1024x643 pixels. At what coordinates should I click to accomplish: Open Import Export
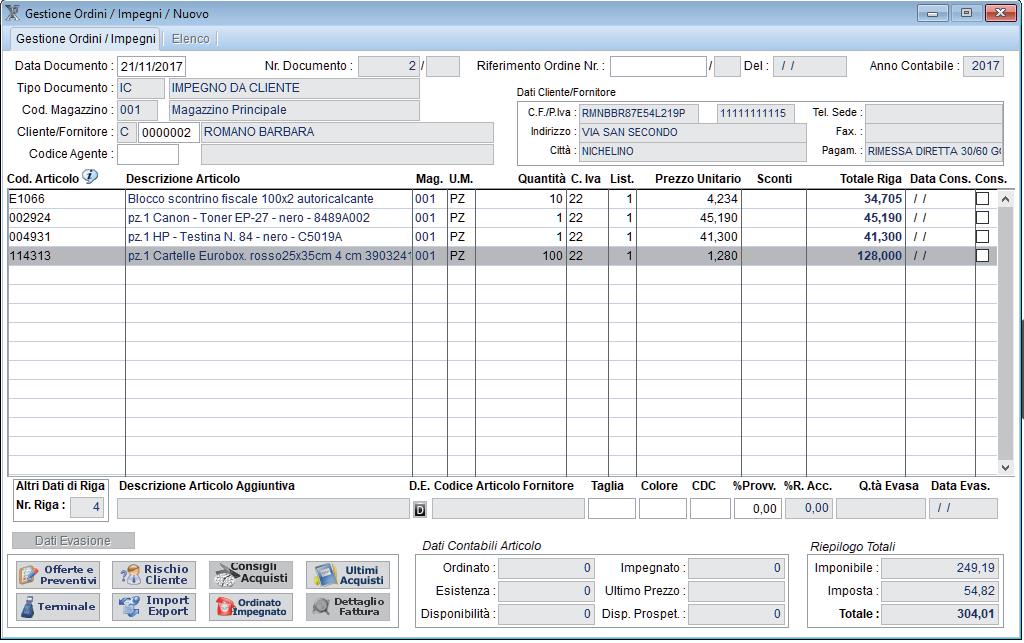click(x=154, y=607)
